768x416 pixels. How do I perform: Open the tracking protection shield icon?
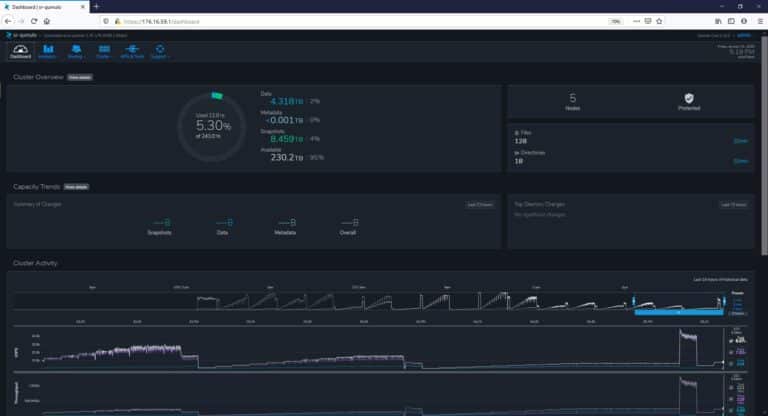(106, 21)
